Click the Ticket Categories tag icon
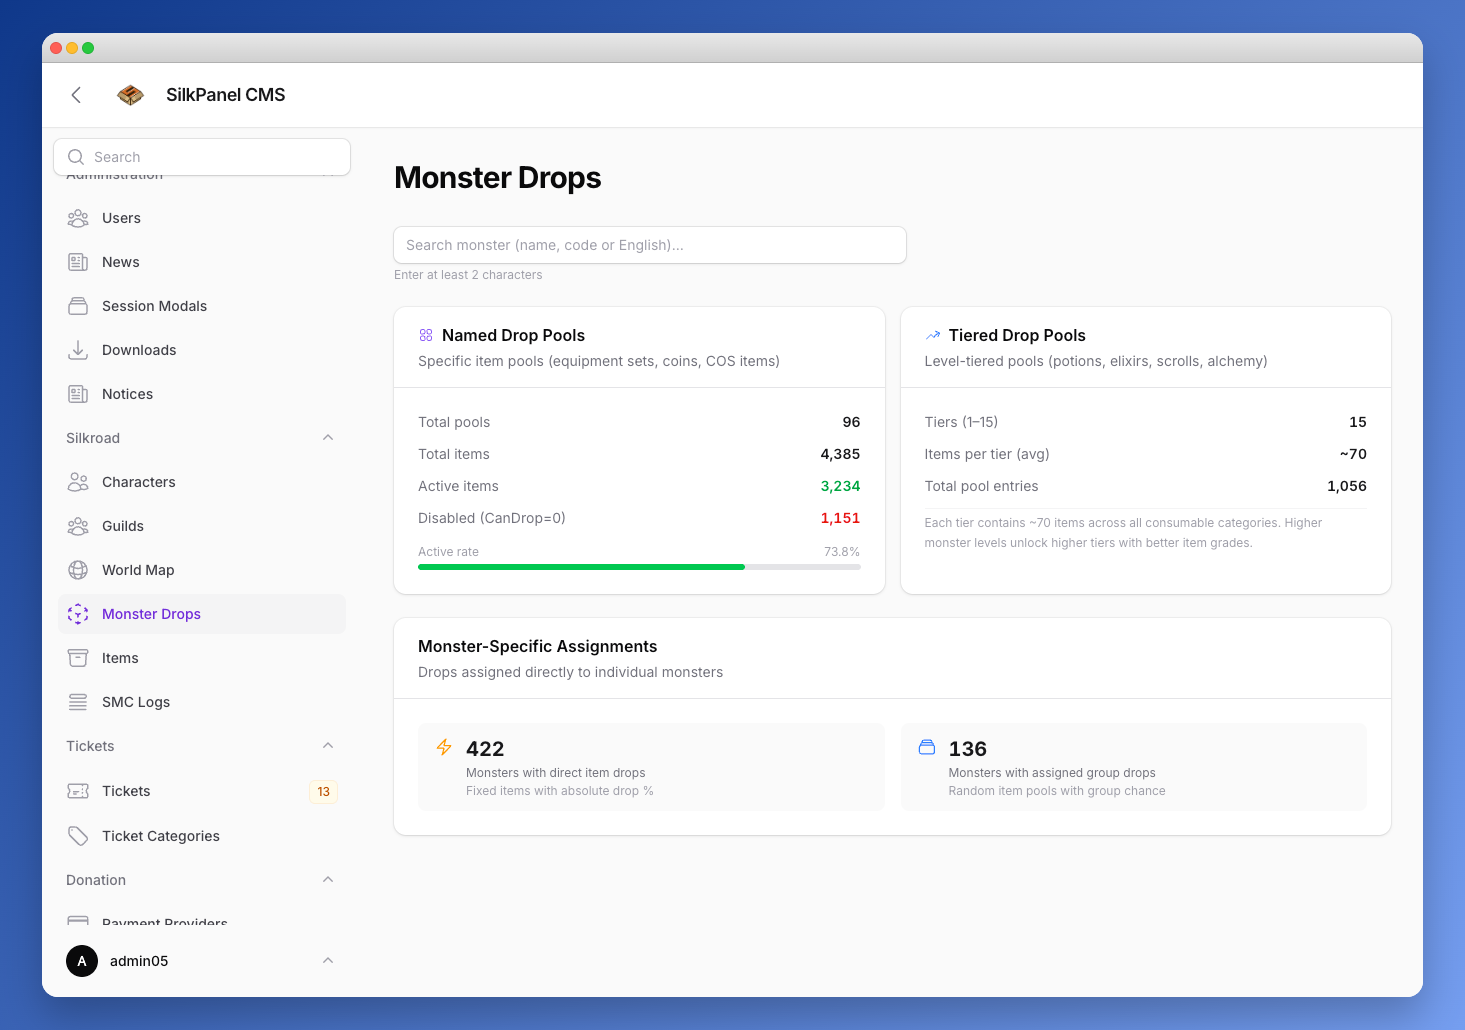Viewport: 1465px width, 1030px height. coord(78,836)
